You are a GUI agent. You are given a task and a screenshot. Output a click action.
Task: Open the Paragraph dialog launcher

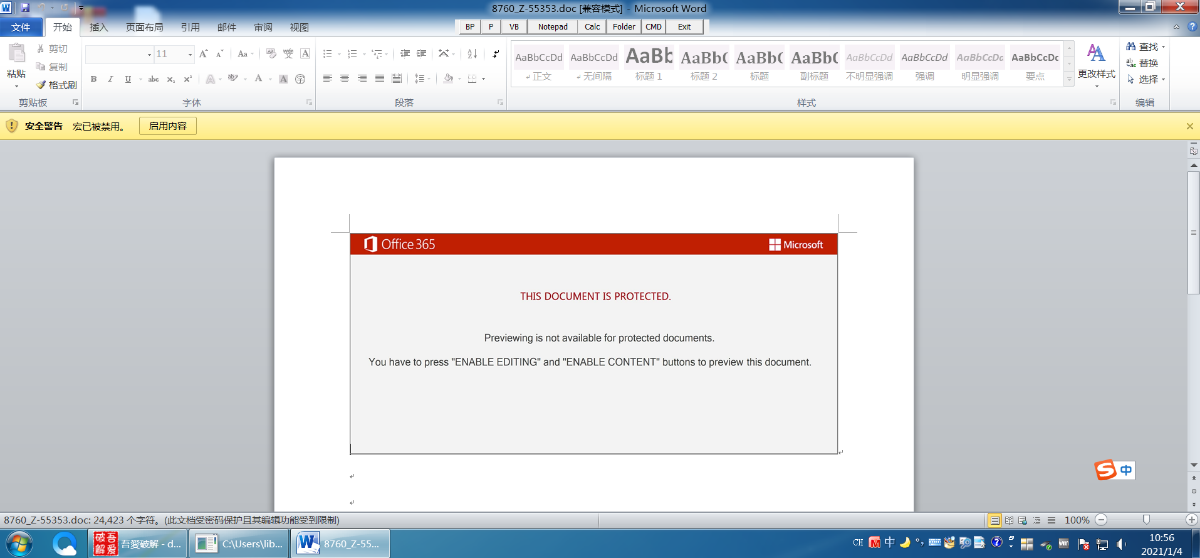coord(500,103)
